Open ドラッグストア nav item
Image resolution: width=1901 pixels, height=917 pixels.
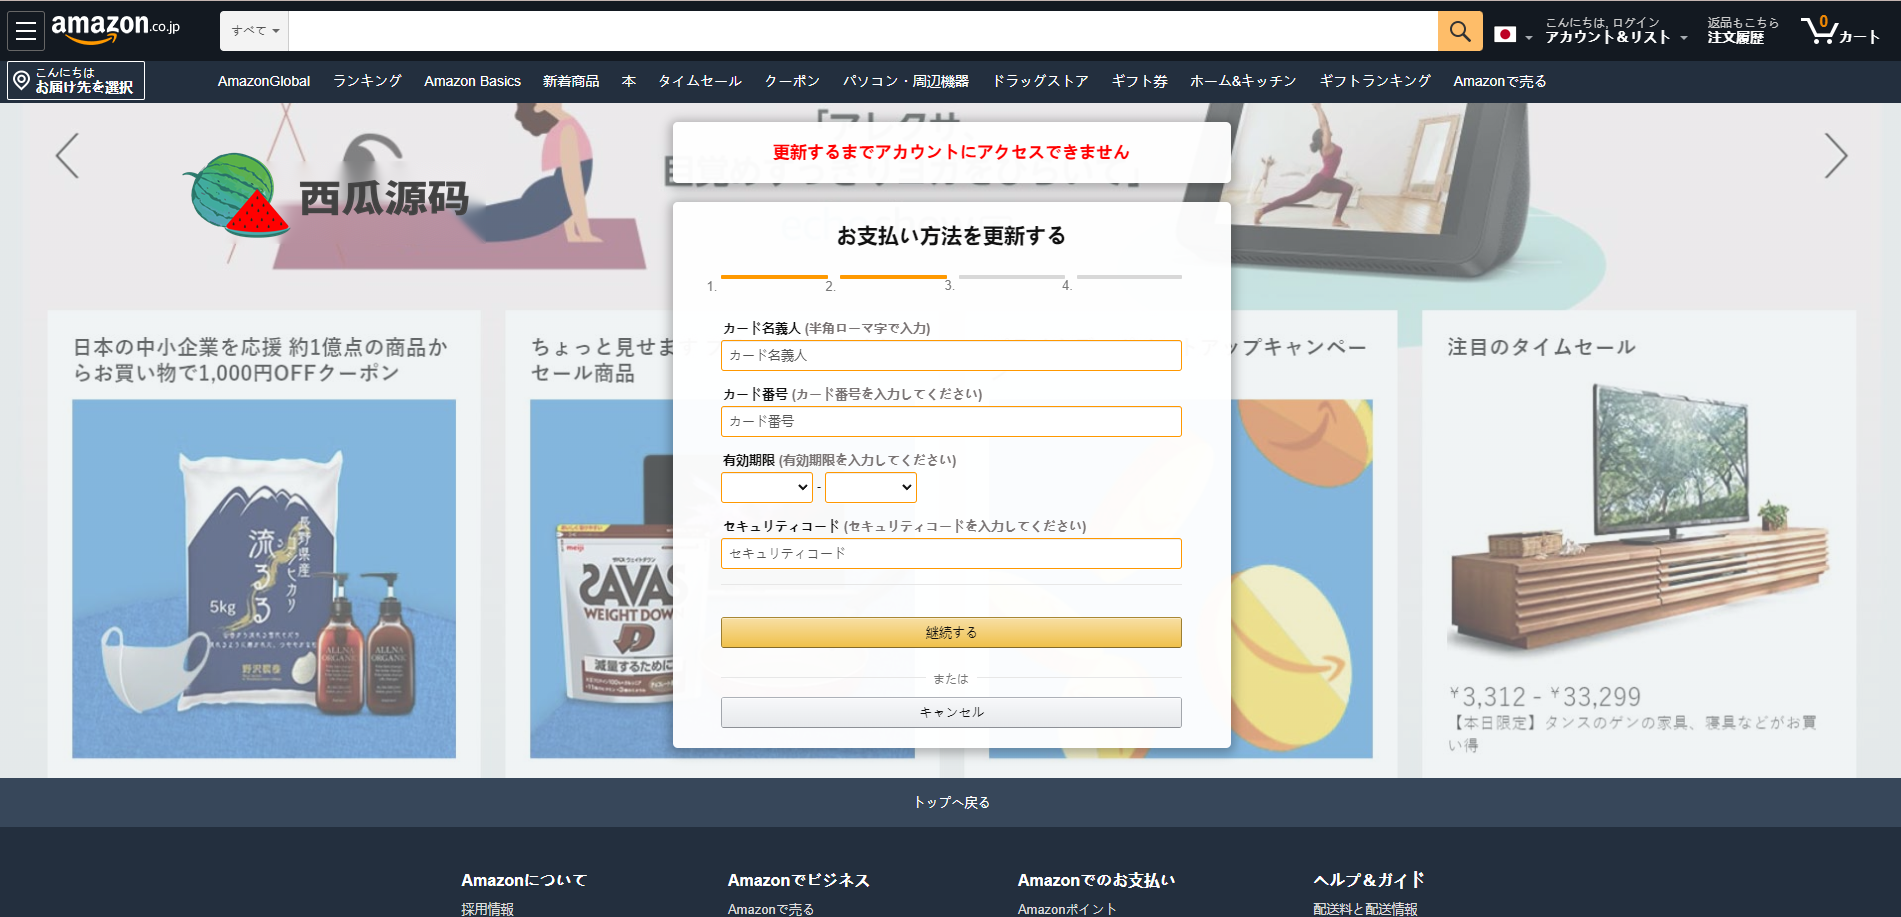(x=1040, y=81)
